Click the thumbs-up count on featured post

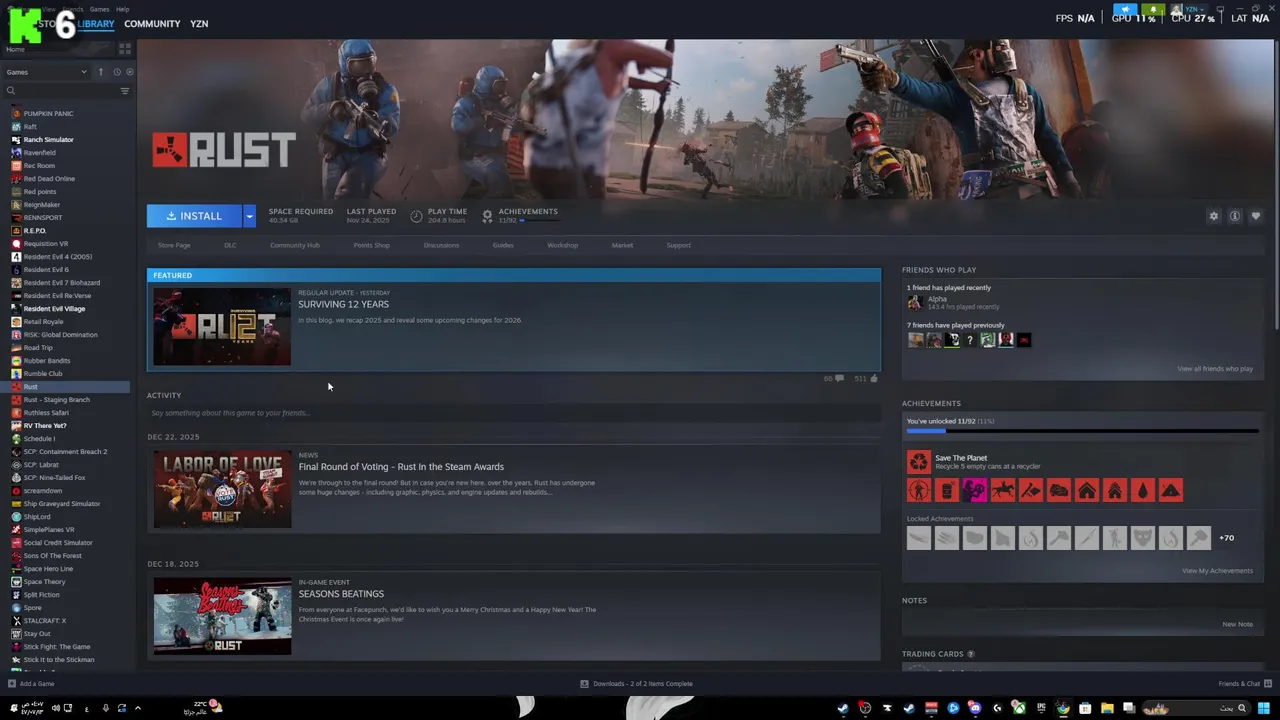866,379
